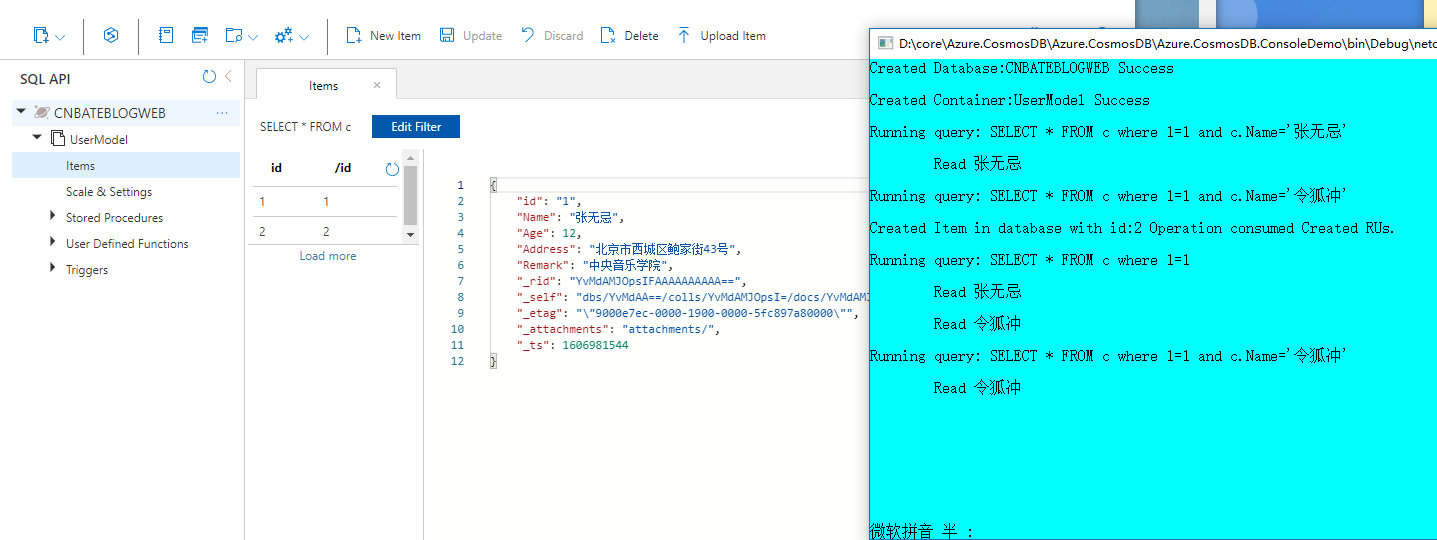Viewport: 1437px width, 540px height.
Task: Click the New Item button
Action: (x=384, y=36)
